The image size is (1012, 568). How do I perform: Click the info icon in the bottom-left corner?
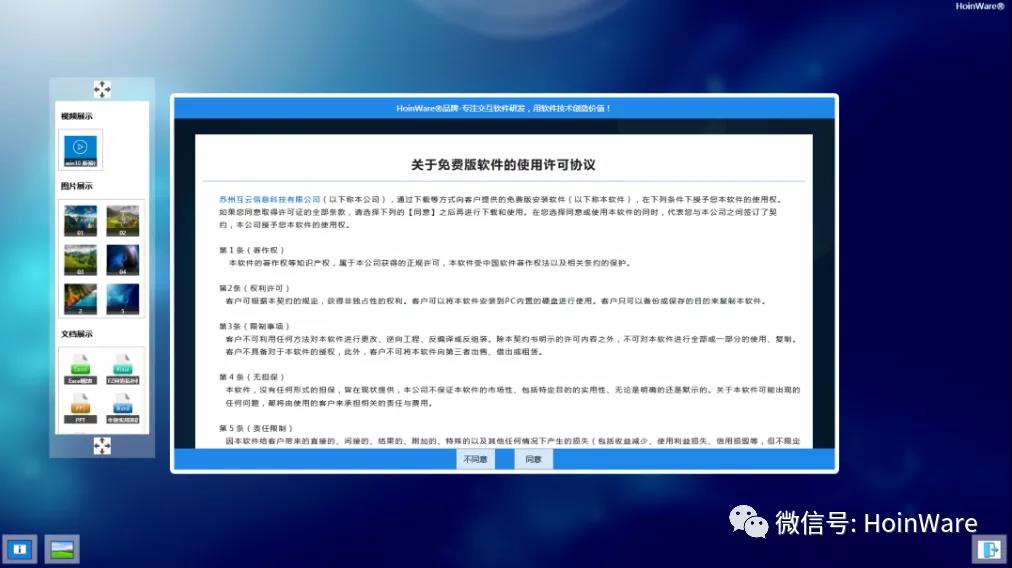pos(19,549)
